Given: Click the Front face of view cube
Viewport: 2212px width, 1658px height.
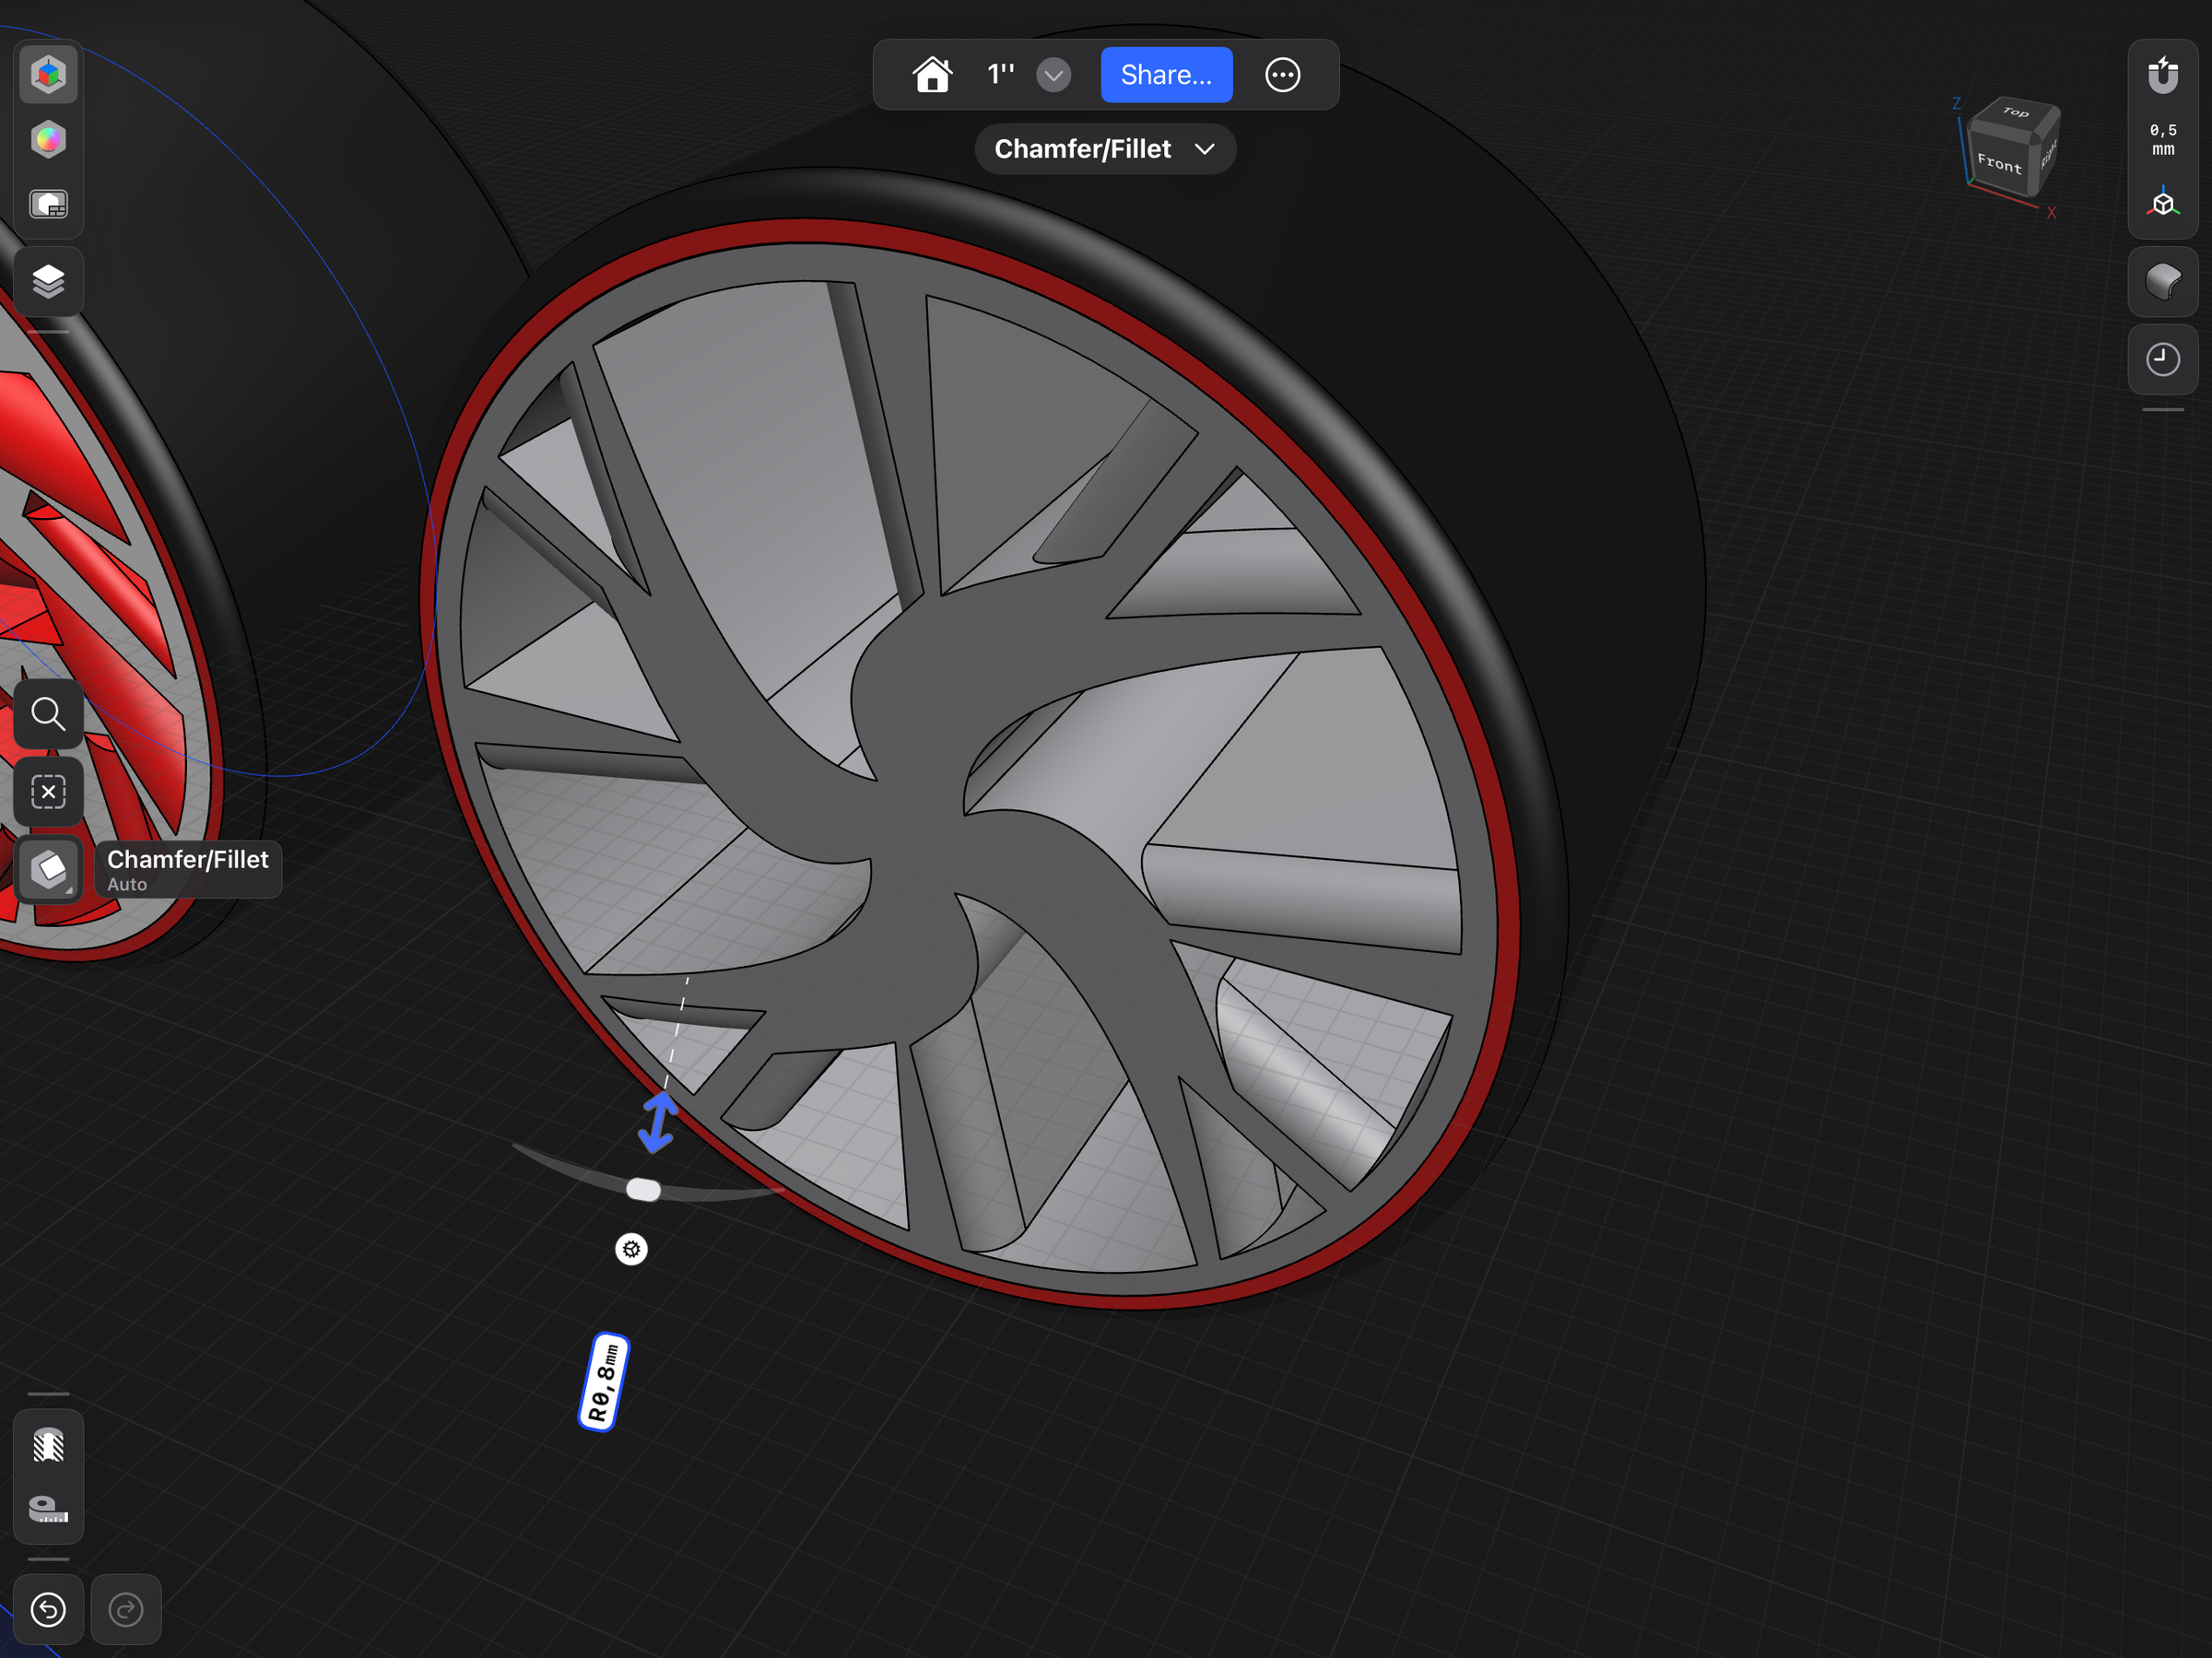Looking at the screenshot, I should point(1999,162).
